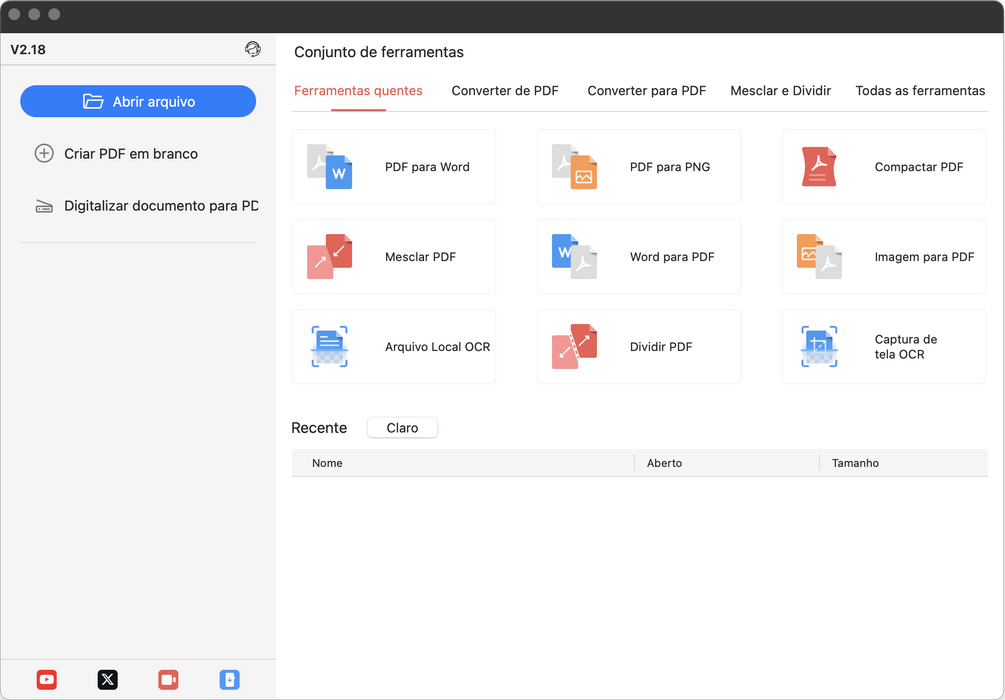
Task: Open the PDF para Word tool
Action: tap(394, 166)
